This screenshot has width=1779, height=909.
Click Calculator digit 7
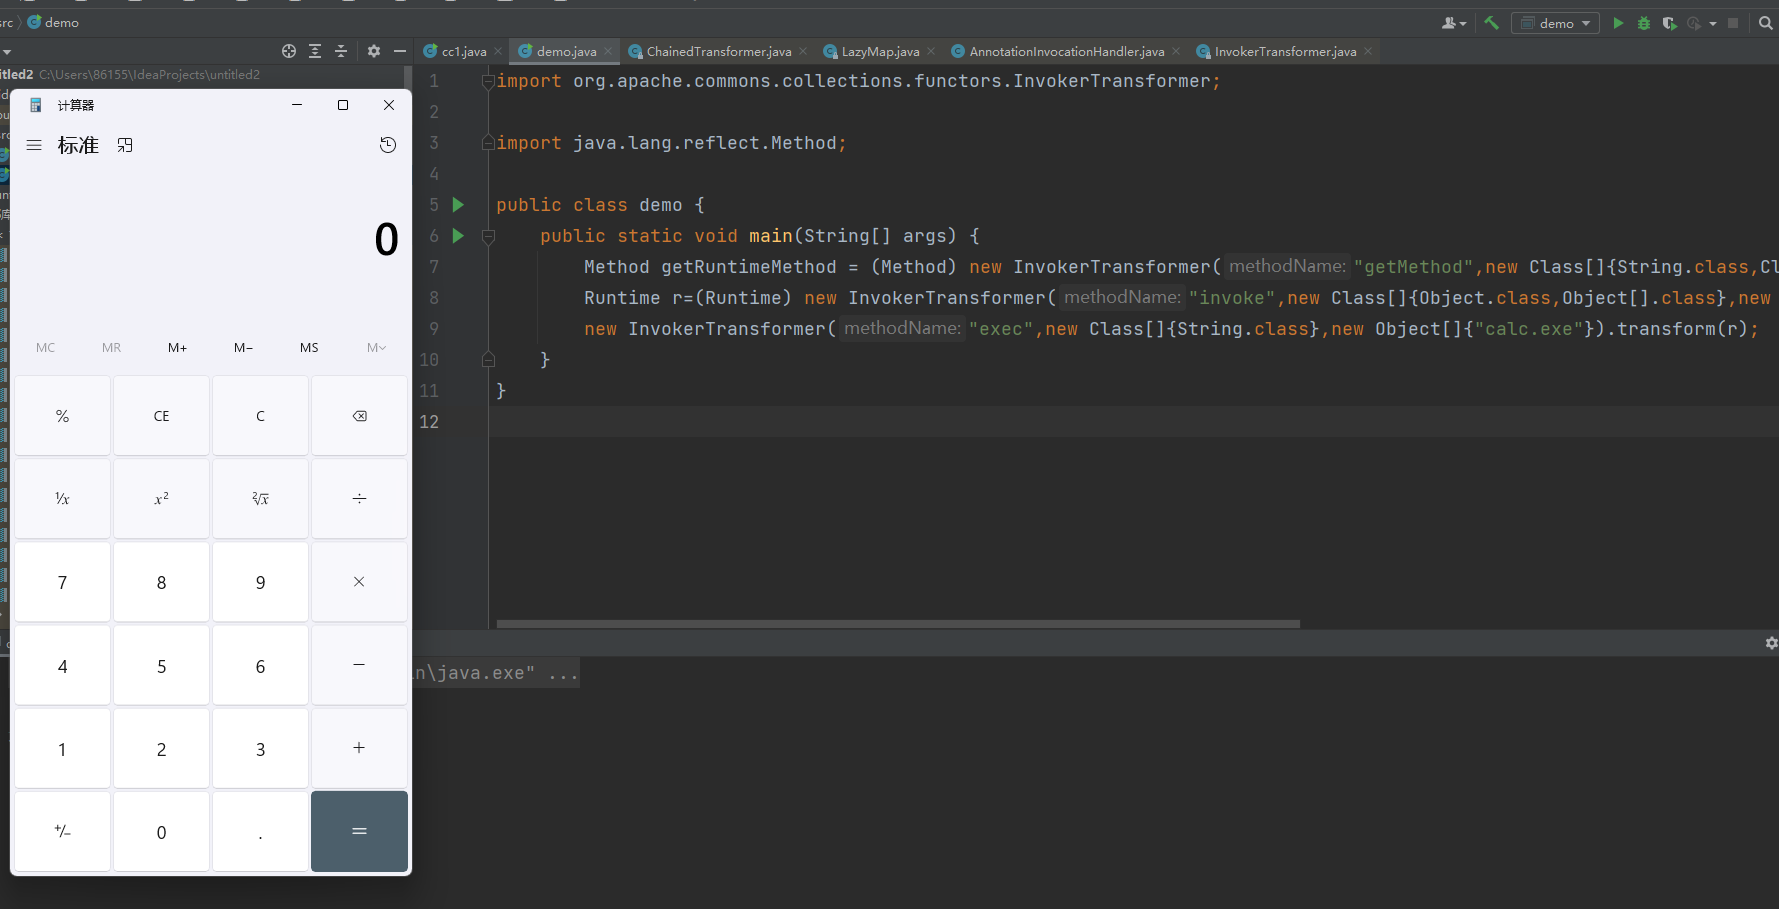coord(62,582)
